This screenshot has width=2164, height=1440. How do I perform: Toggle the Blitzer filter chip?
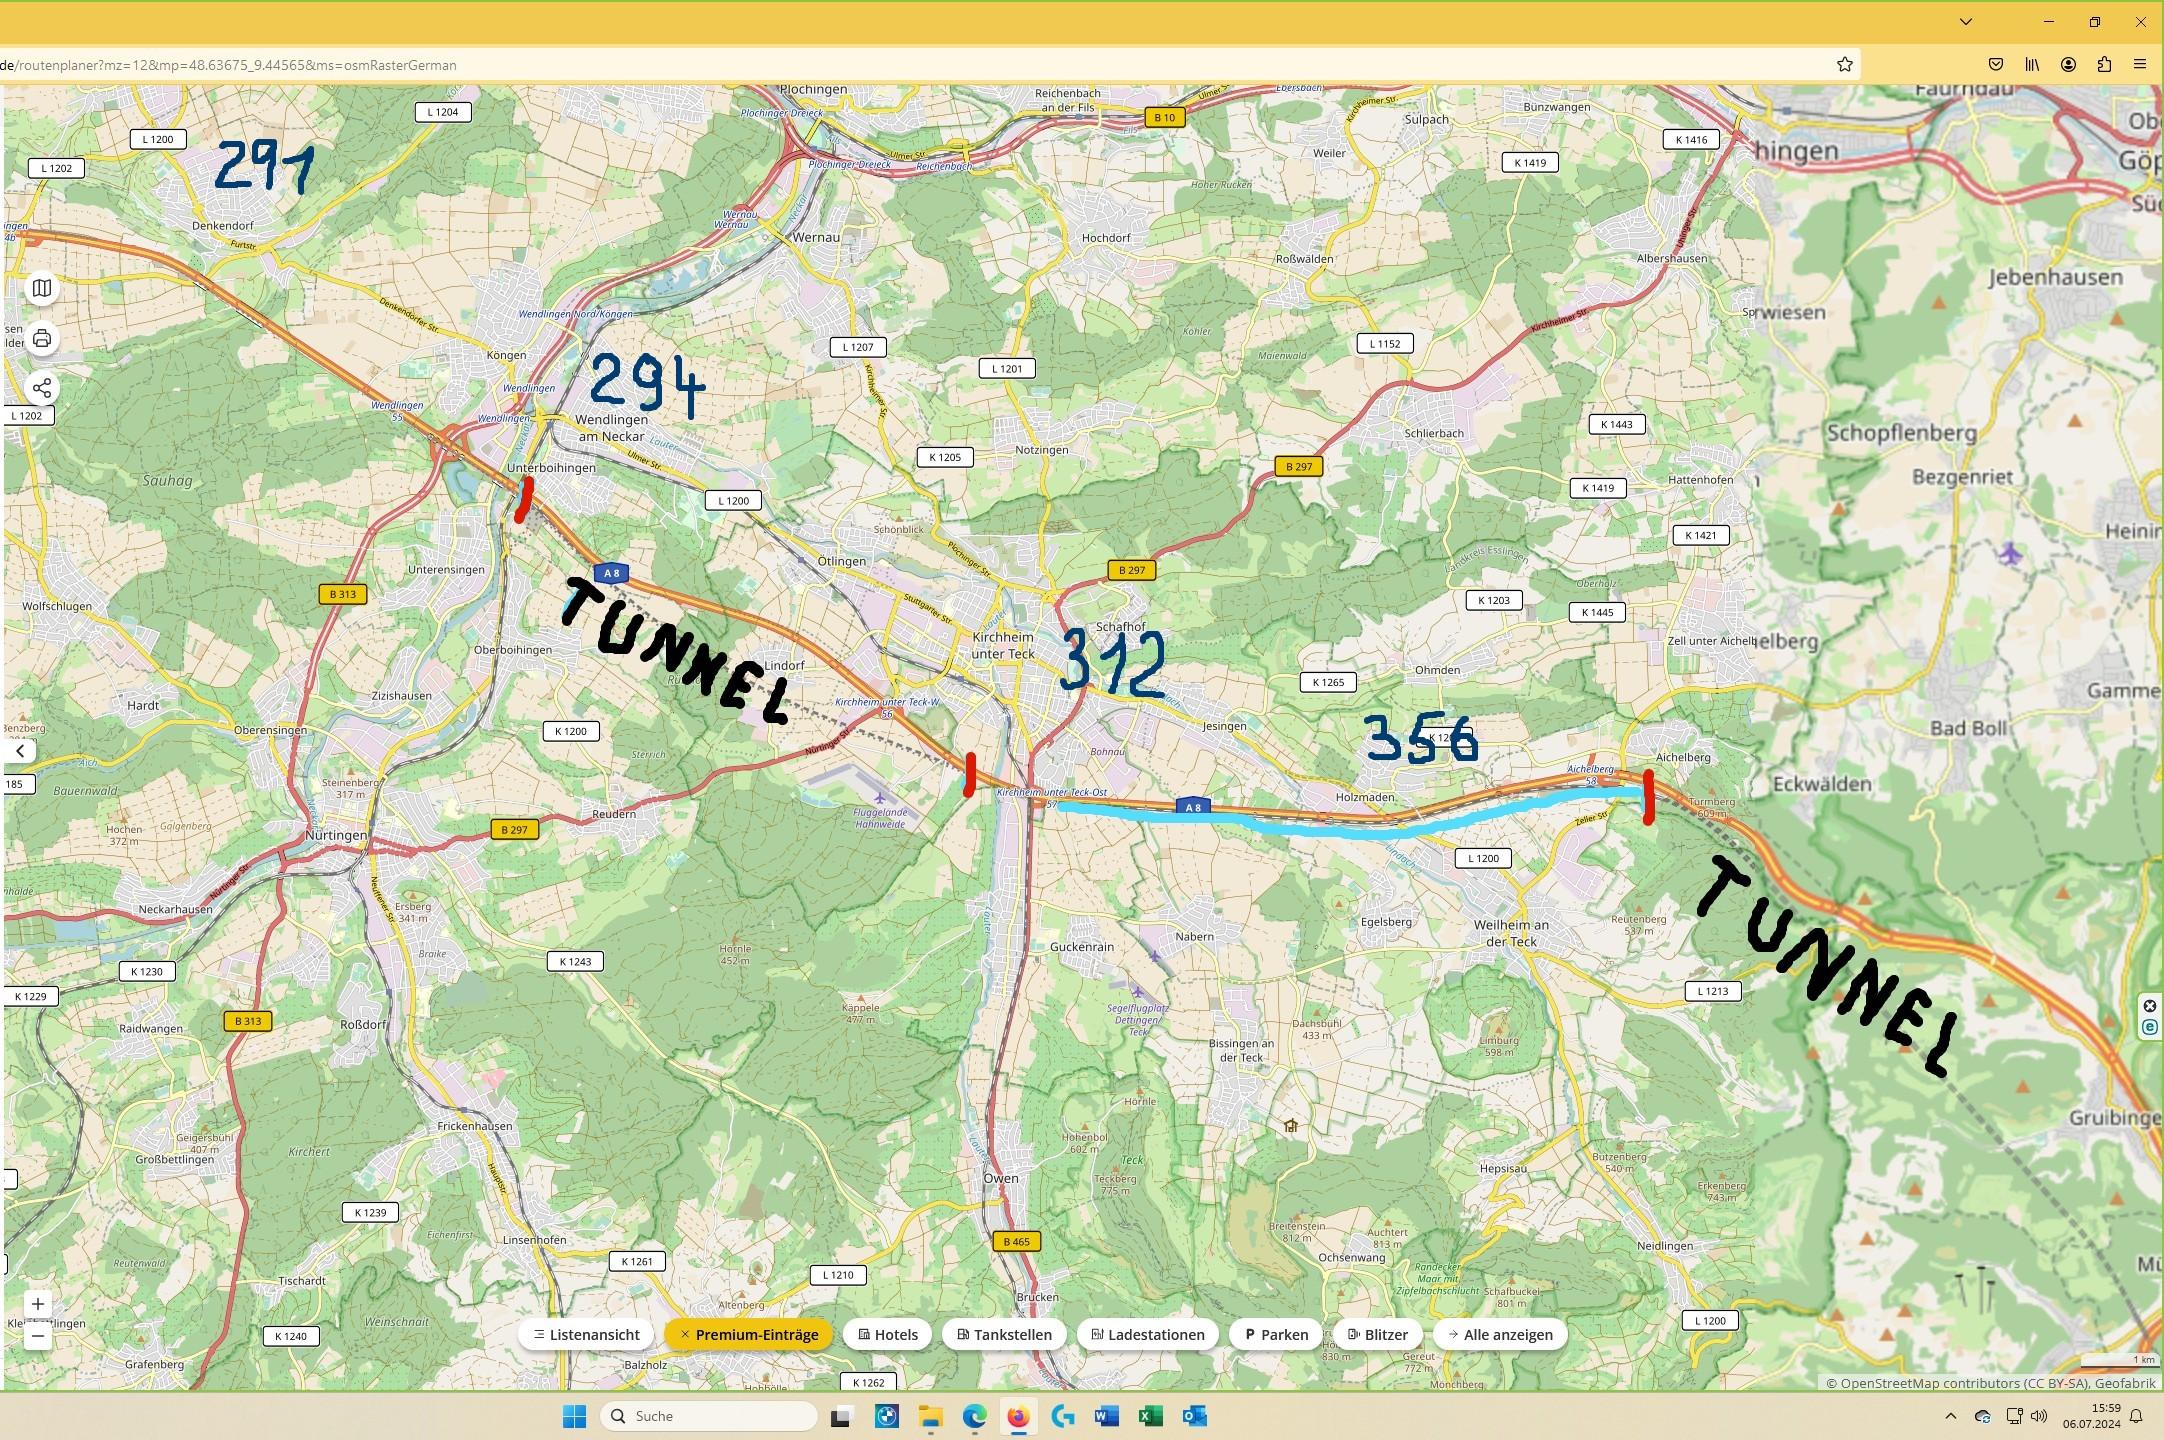[1377, 1334]
